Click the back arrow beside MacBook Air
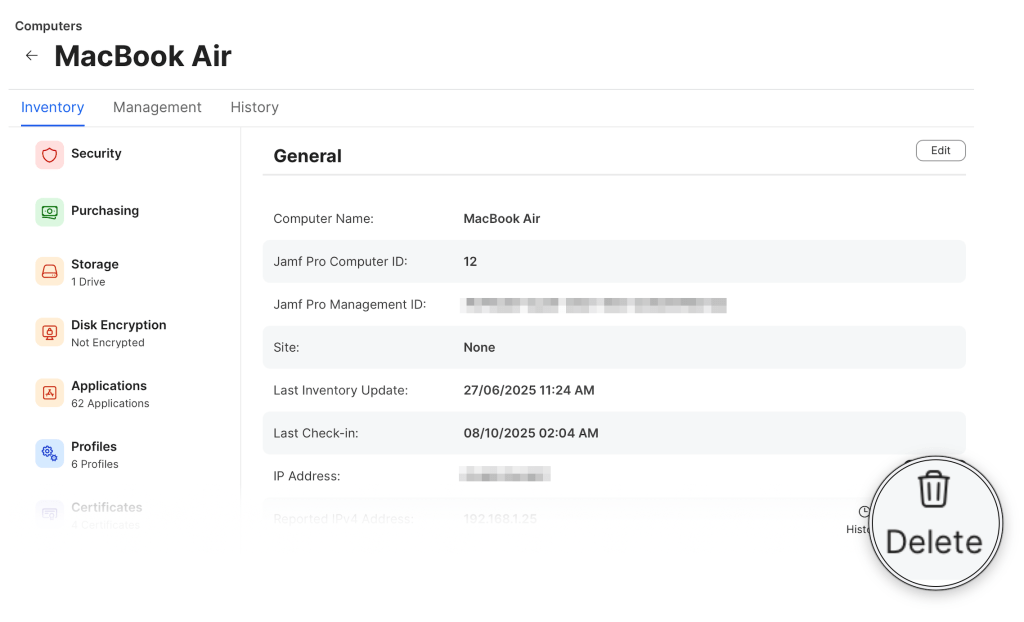The width and height of the screenshot is (1024, 622). click(x=32, y=56)
